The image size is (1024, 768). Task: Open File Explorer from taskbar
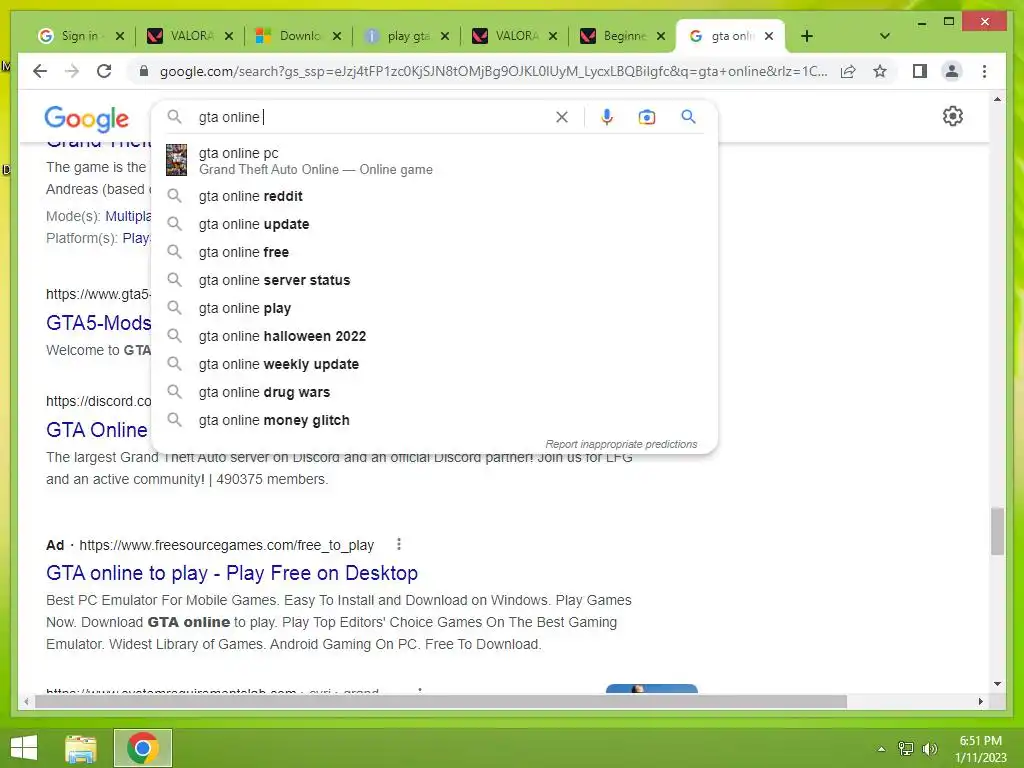[x=81, y=748]
